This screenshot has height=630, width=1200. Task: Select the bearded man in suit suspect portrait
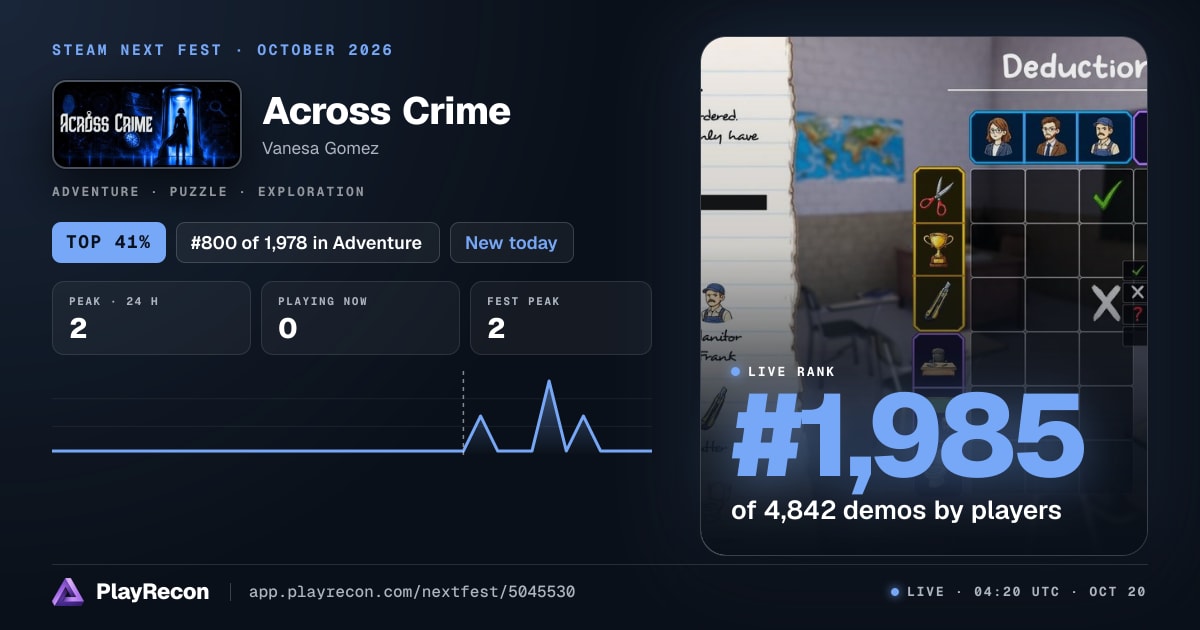[1052, 138]
